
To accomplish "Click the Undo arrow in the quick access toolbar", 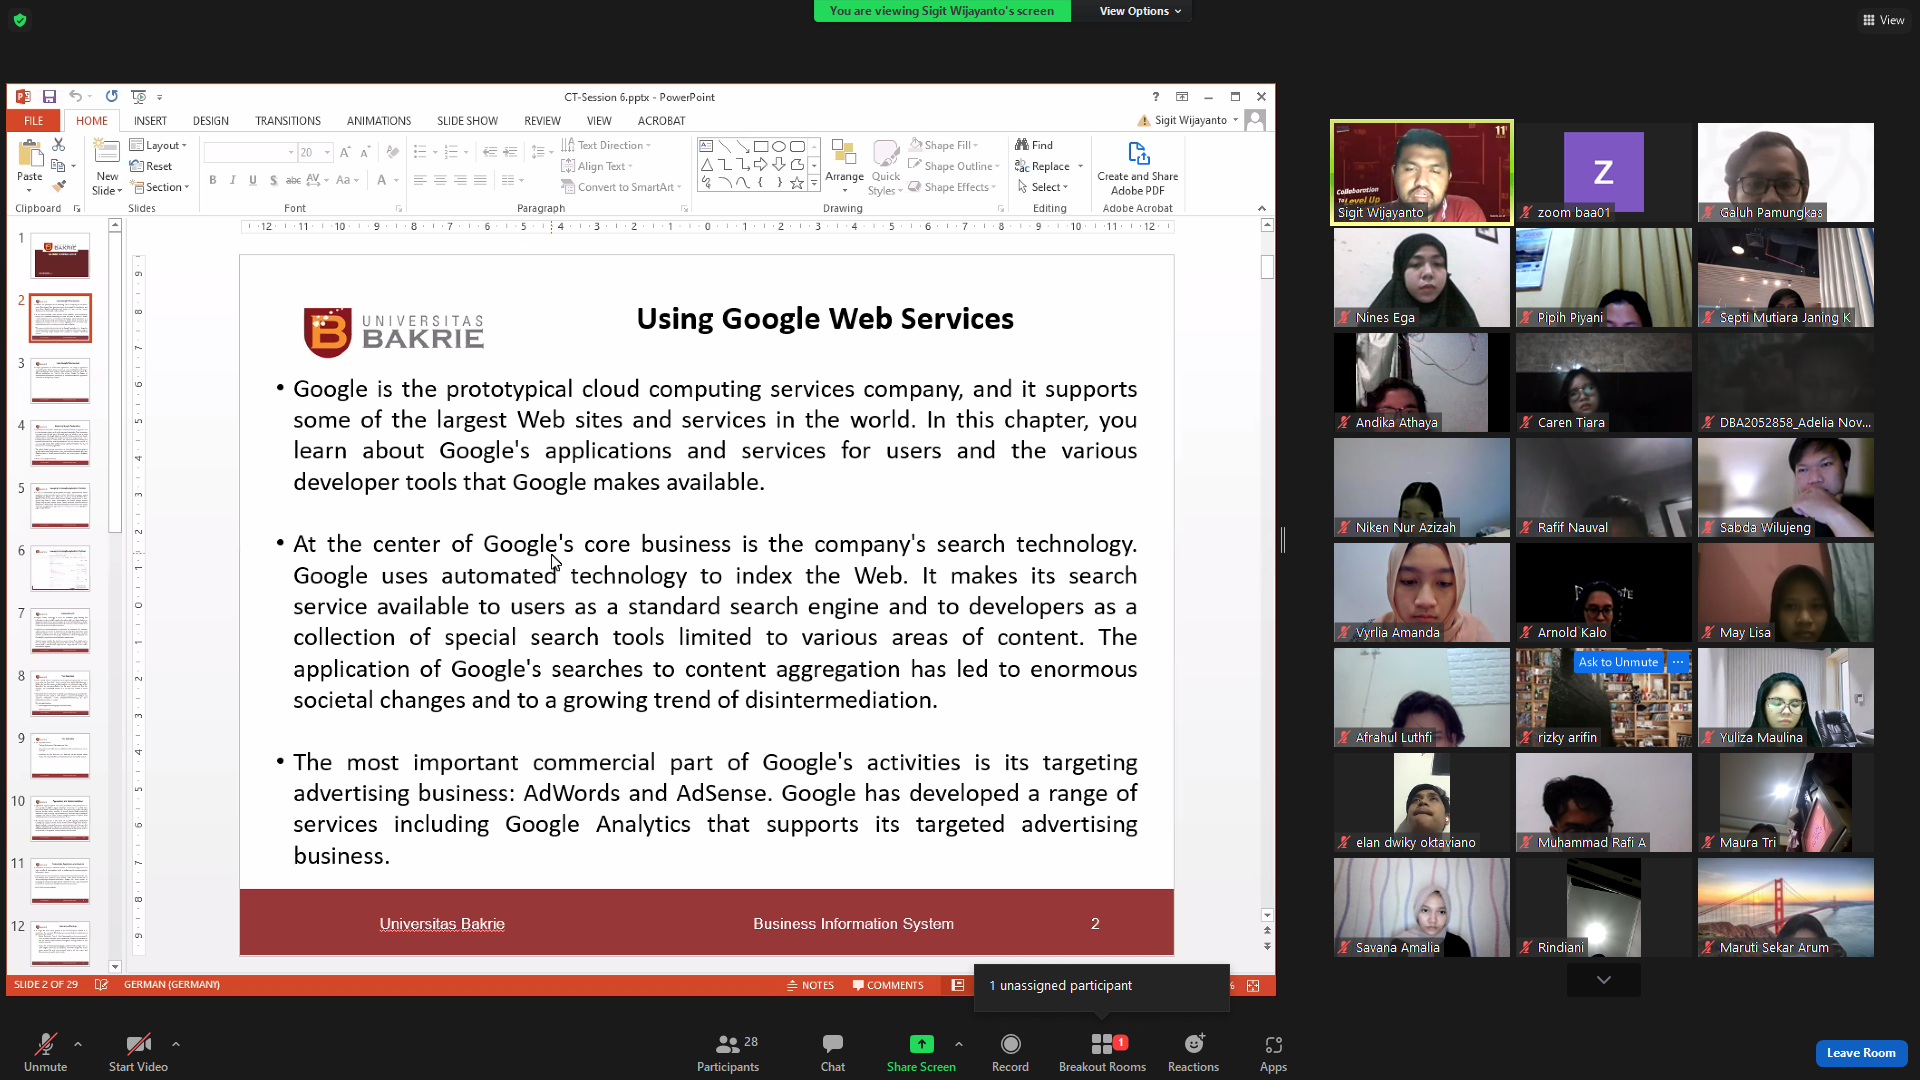I will point(75,97).
